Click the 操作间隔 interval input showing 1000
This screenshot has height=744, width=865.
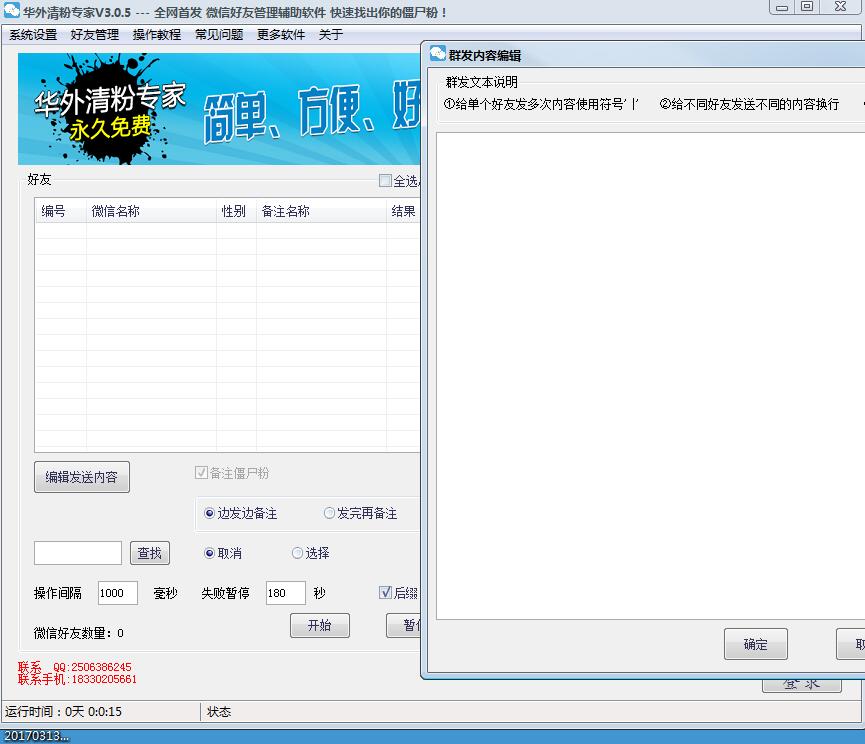(x=116, y=592)
